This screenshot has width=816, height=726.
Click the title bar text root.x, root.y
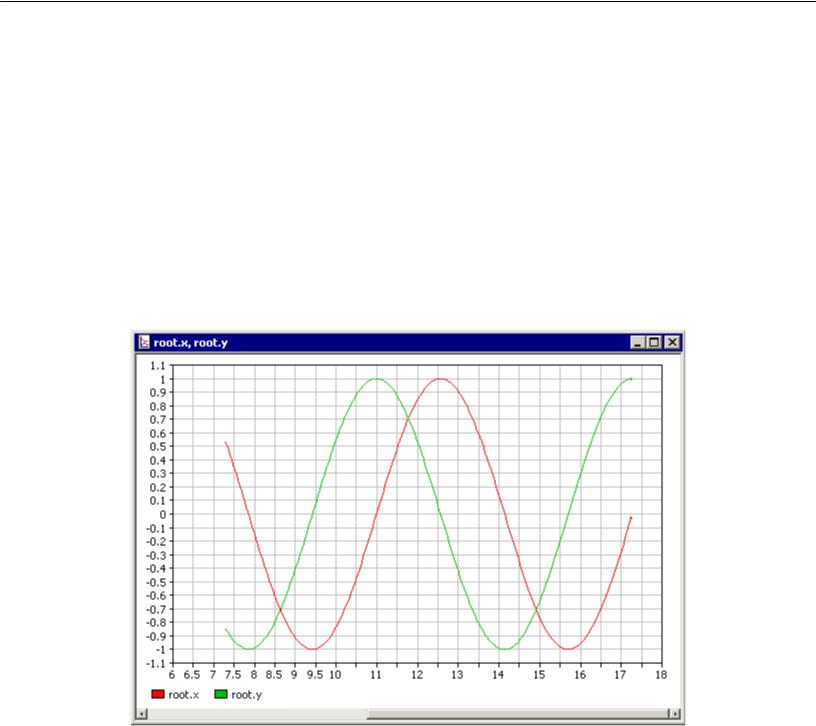click(x=190, y=342)
